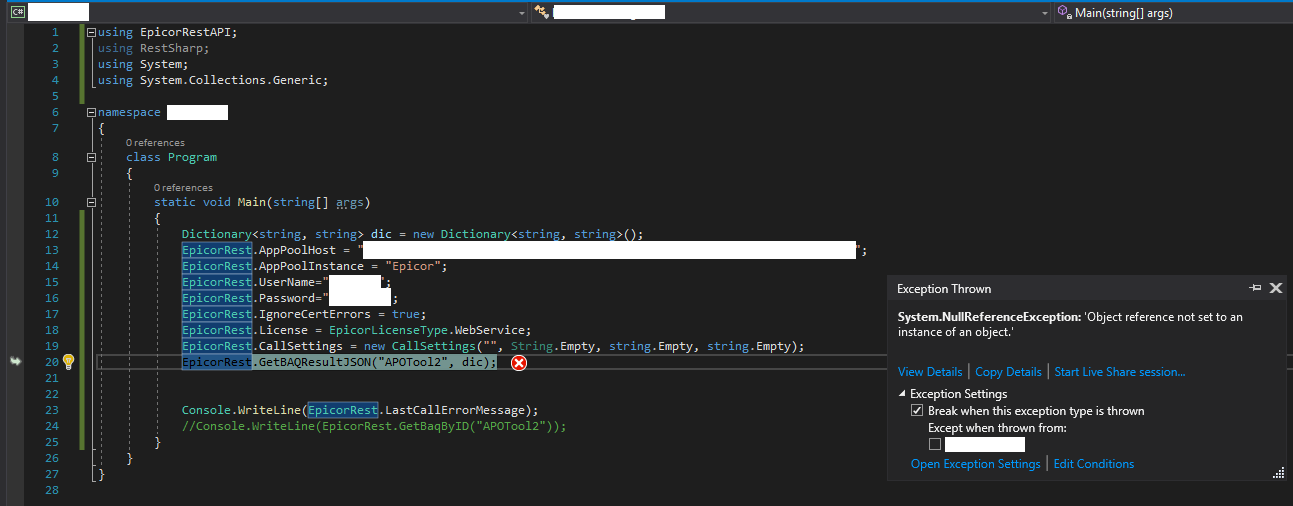Click the class icon in the types dropdown
This screenshot has height=506, width=1293.
[x=542, y=12]
